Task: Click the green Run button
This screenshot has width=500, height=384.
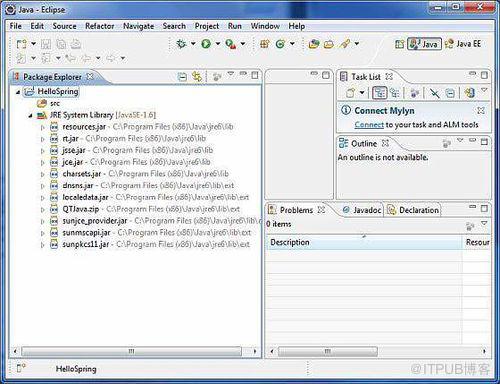Action: point(206,44)
